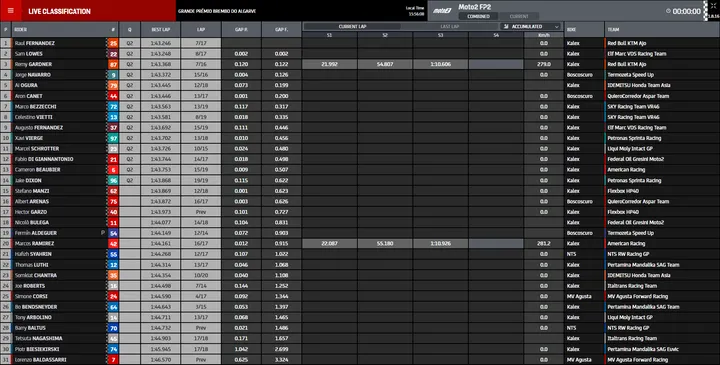Sort by GAP P. column header
This screenshot has width=720, height=365.
click(x=242, y=29)
